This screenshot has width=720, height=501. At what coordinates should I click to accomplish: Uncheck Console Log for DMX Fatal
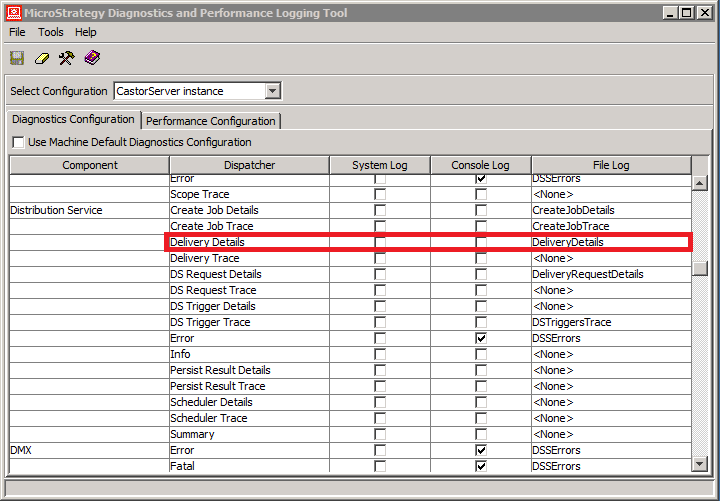pos(481,466)
